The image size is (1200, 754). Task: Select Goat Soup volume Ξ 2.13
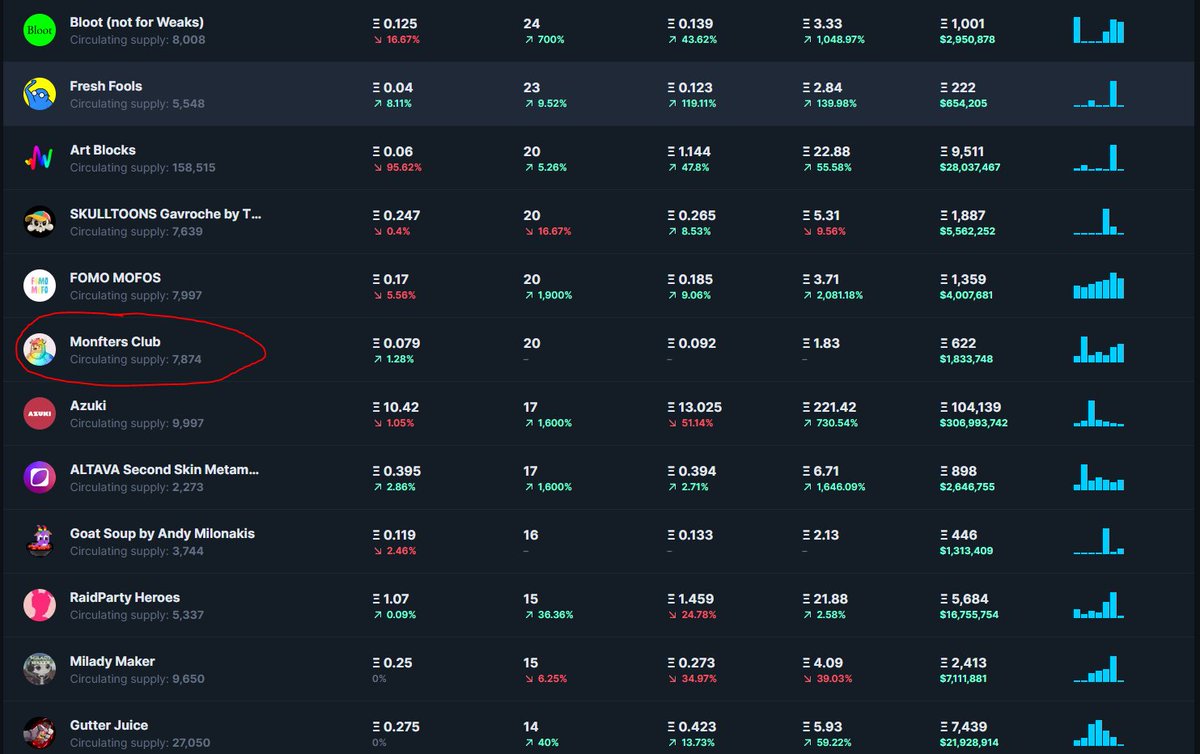click(822, 535)
